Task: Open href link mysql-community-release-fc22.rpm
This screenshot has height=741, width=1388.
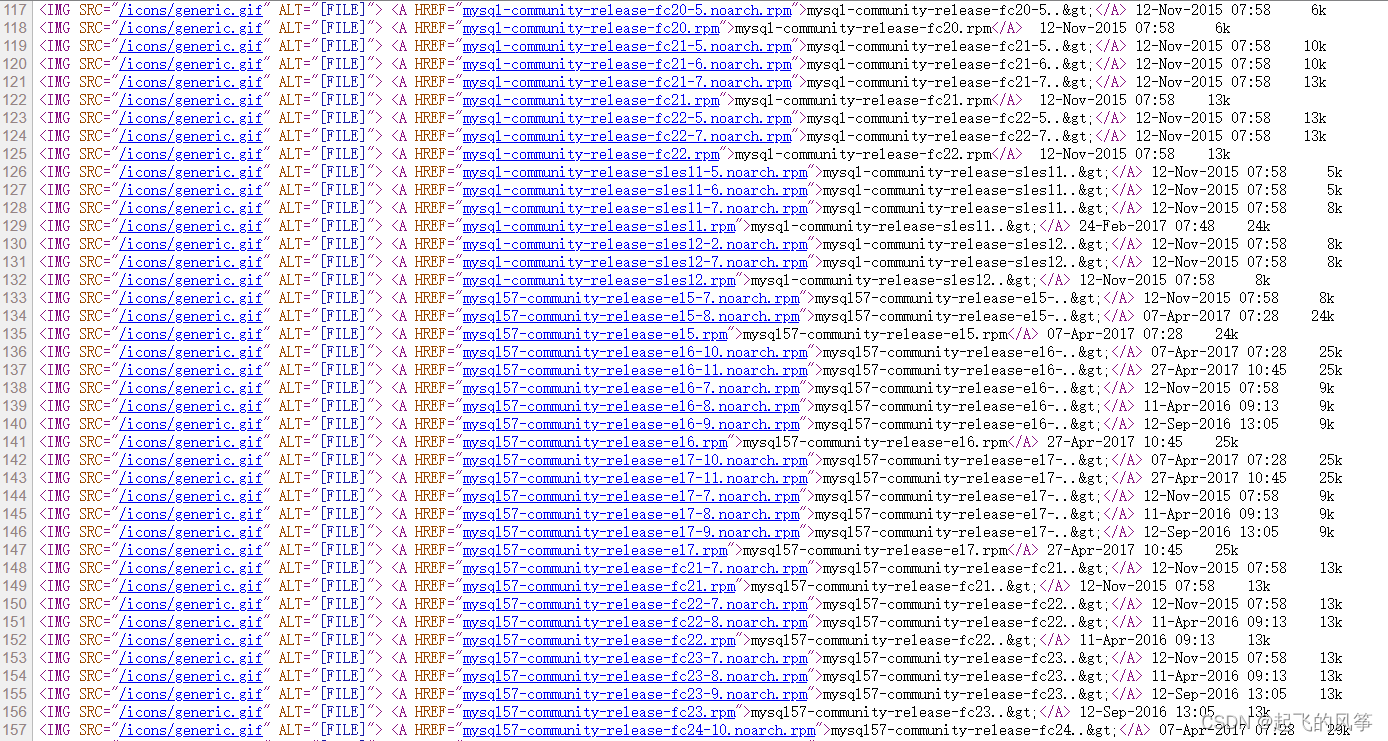Action: point(591,154)
